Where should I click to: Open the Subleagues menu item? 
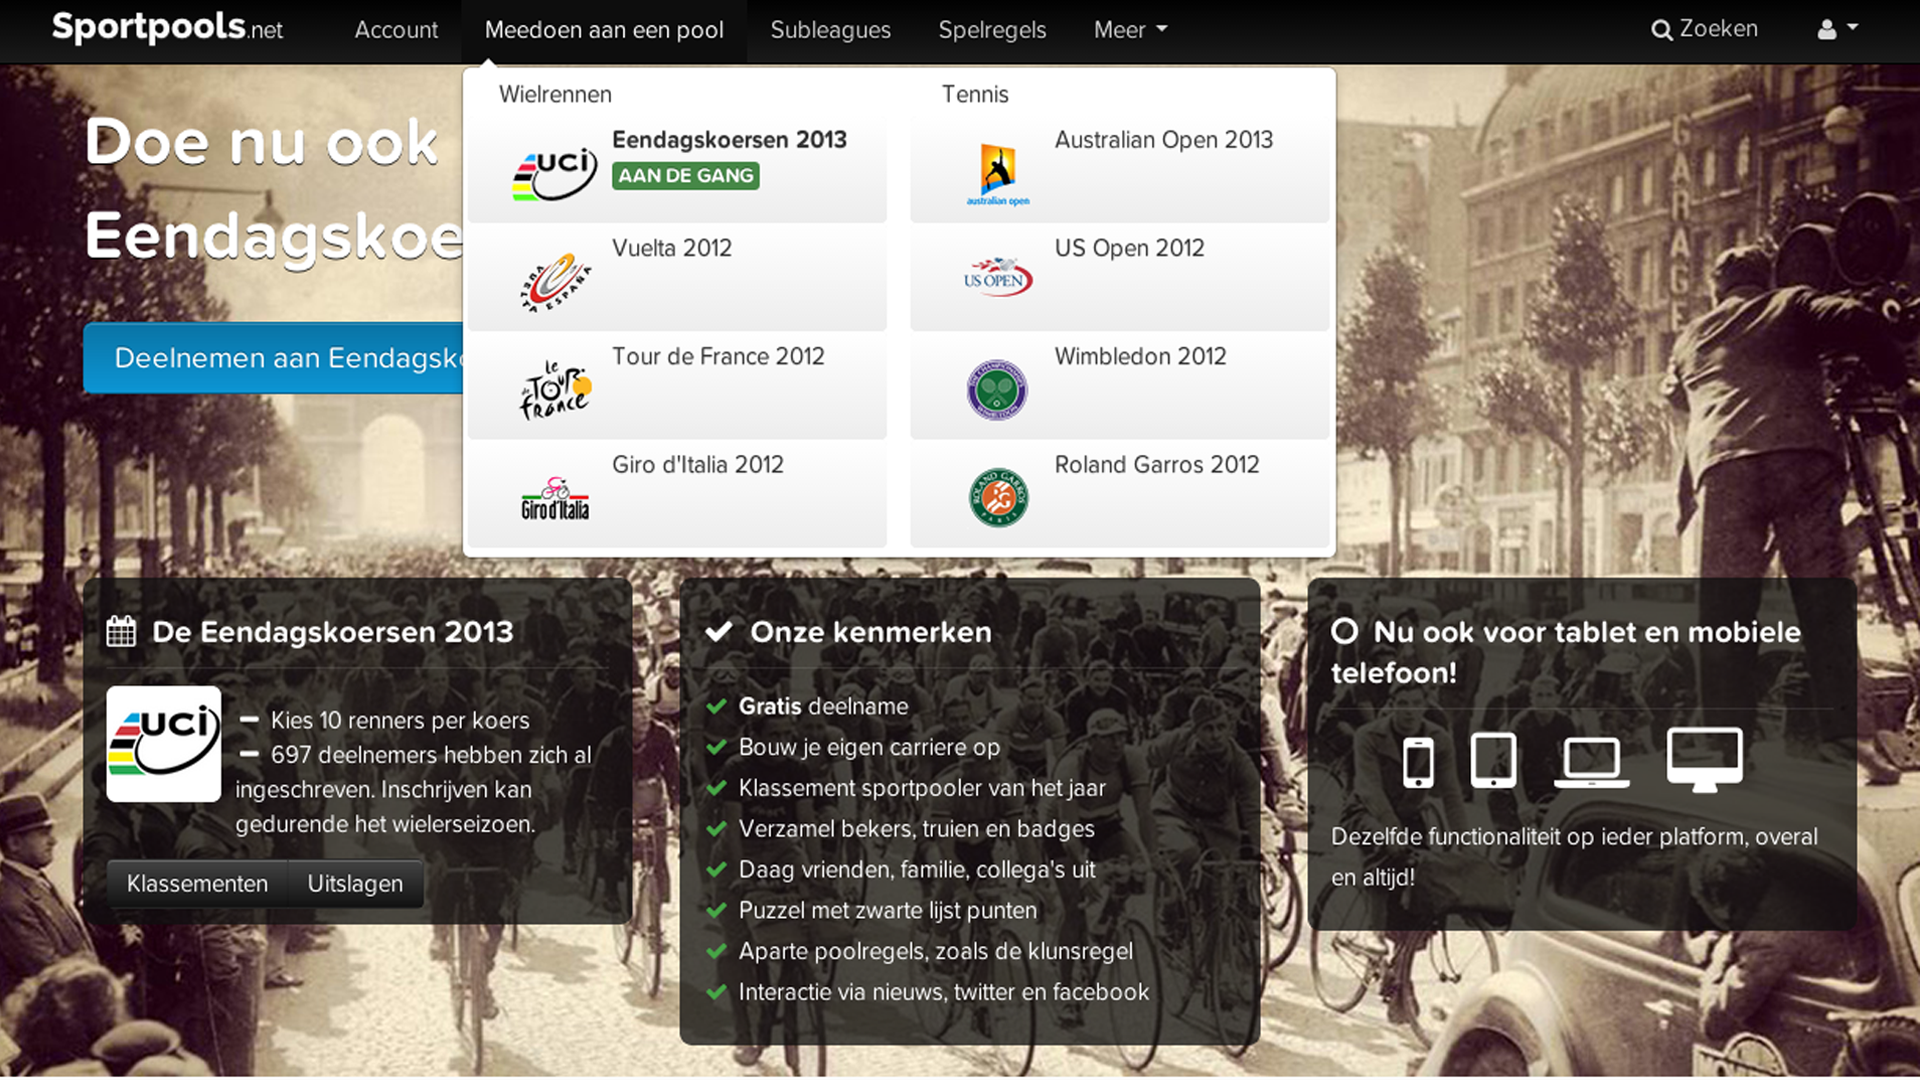[x=830, y=30]
